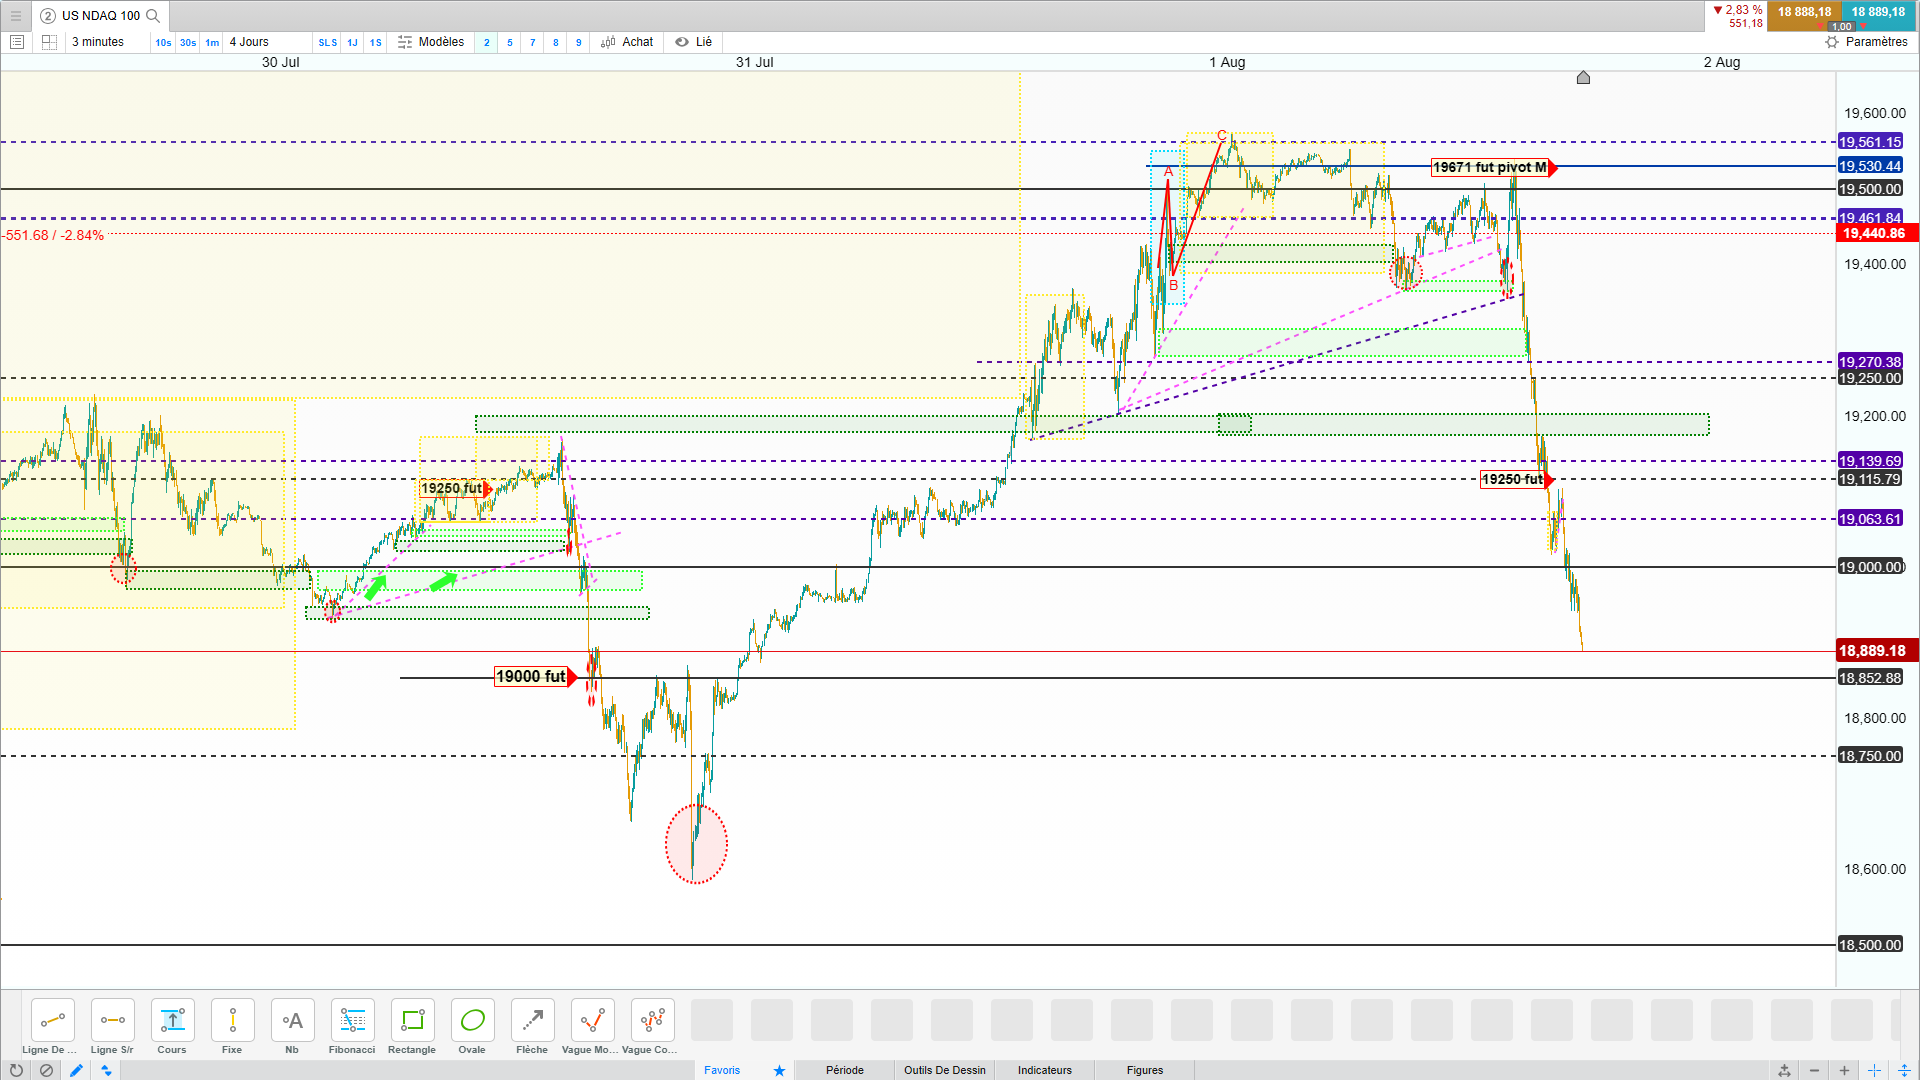The width and height of the screenshot is (1920, 1080).
Task: Switch to the Figures tab
Action: click(x=1144, y=1070)
